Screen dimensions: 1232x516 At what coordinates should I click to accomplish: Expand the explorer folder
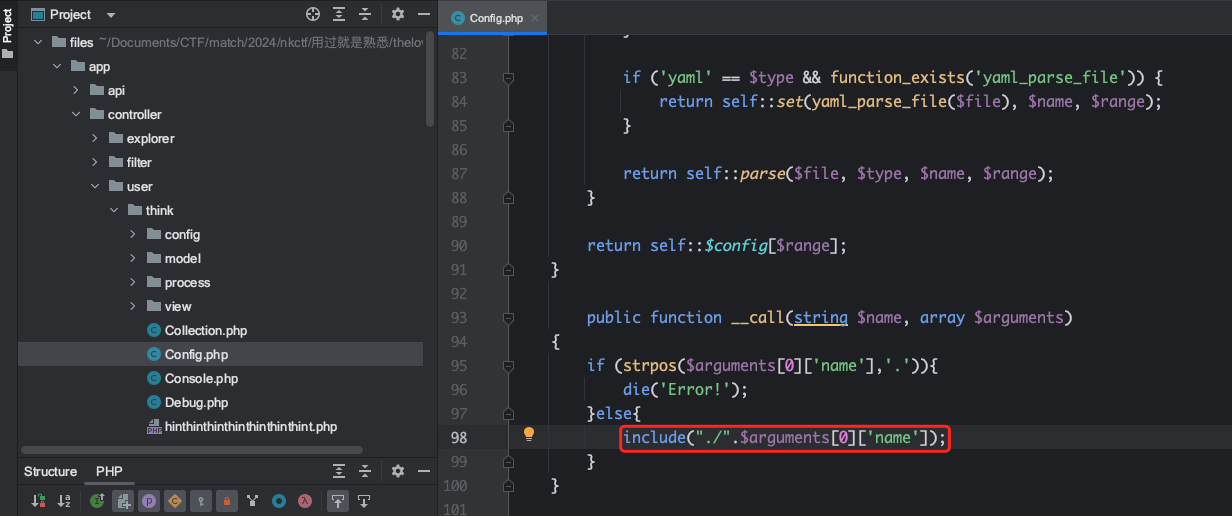point(95,138)
